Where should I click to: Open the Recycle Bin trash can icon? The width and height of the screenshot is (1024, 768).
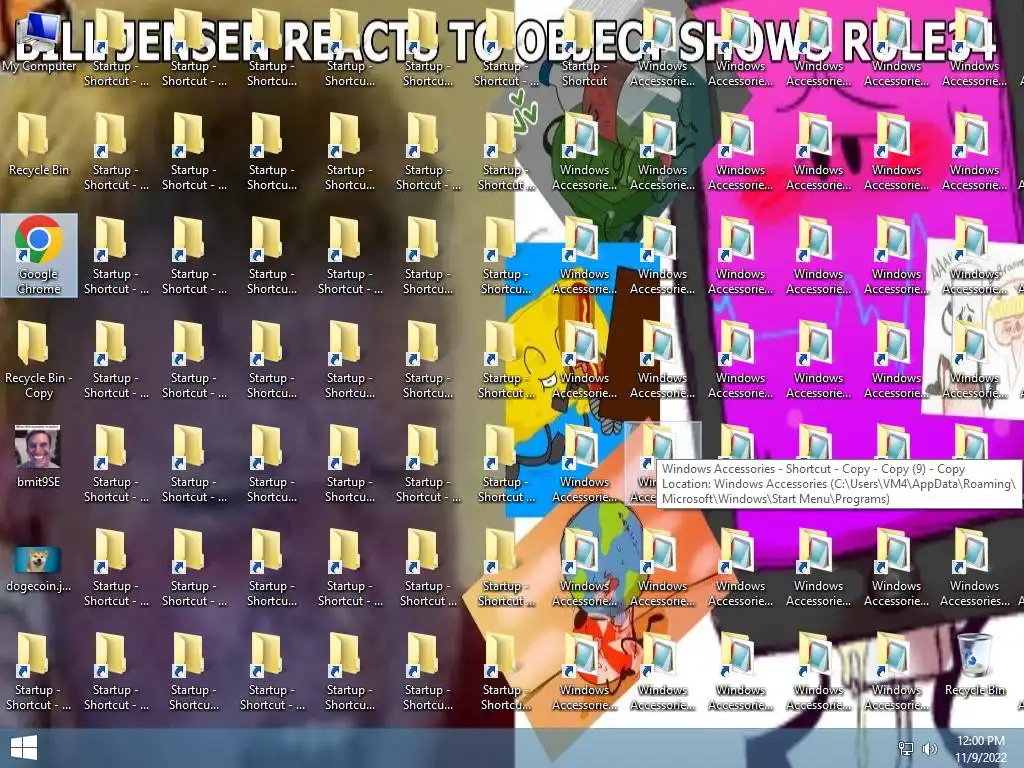tap(975, 665)
